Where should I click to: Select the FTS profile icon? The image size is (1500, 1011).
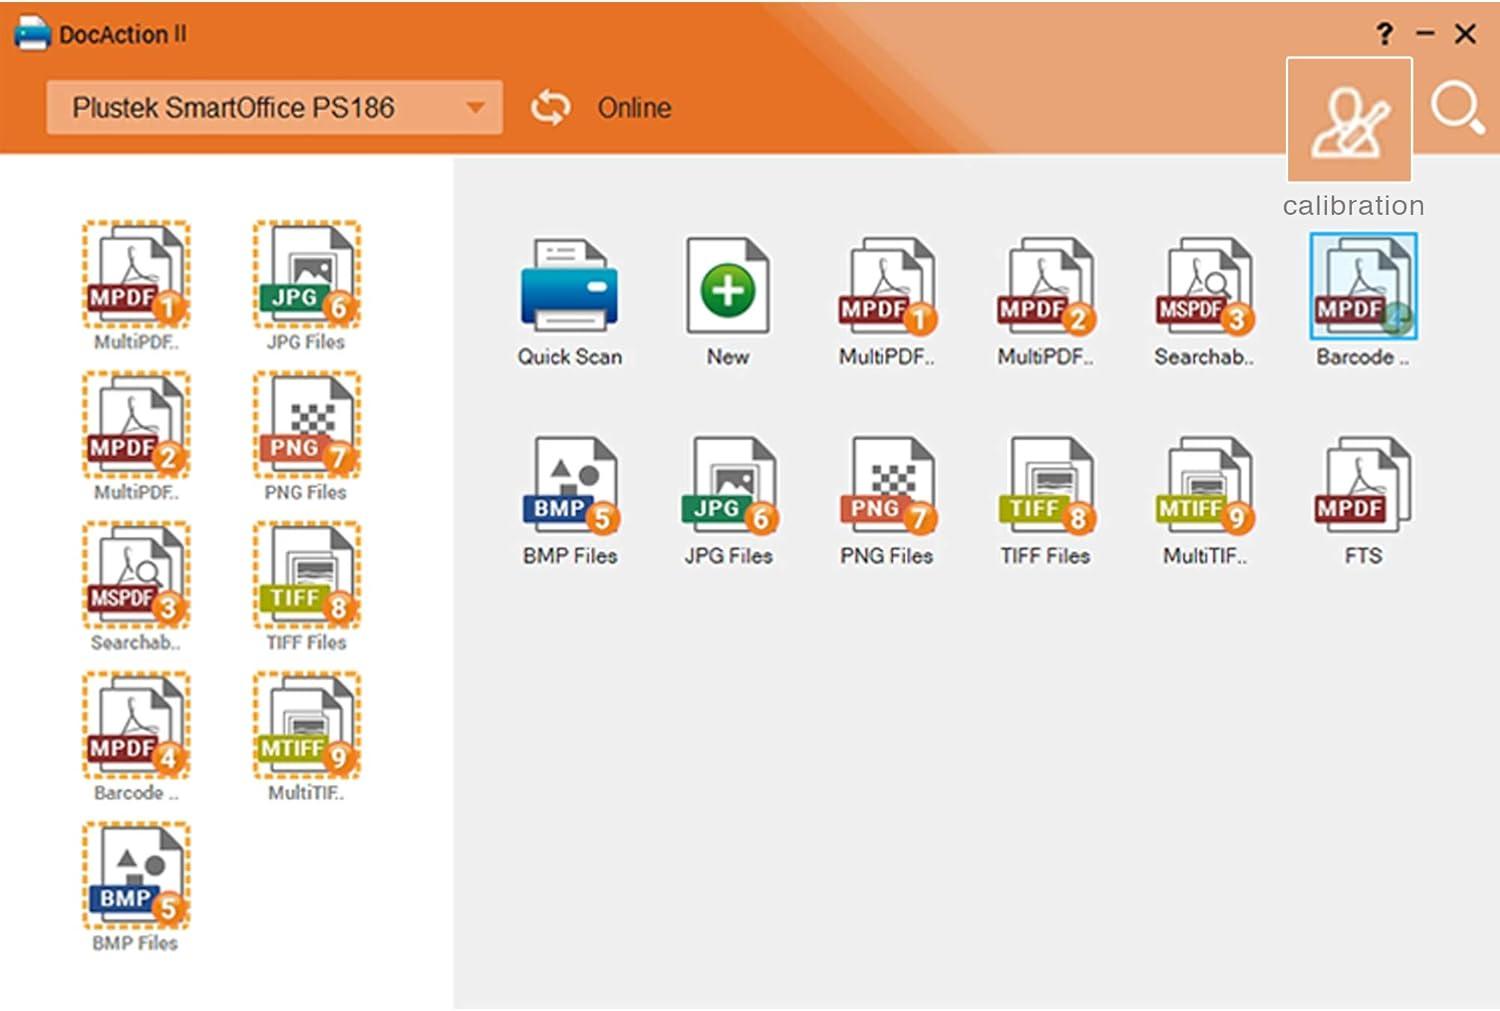click(x=1363, y=485)
